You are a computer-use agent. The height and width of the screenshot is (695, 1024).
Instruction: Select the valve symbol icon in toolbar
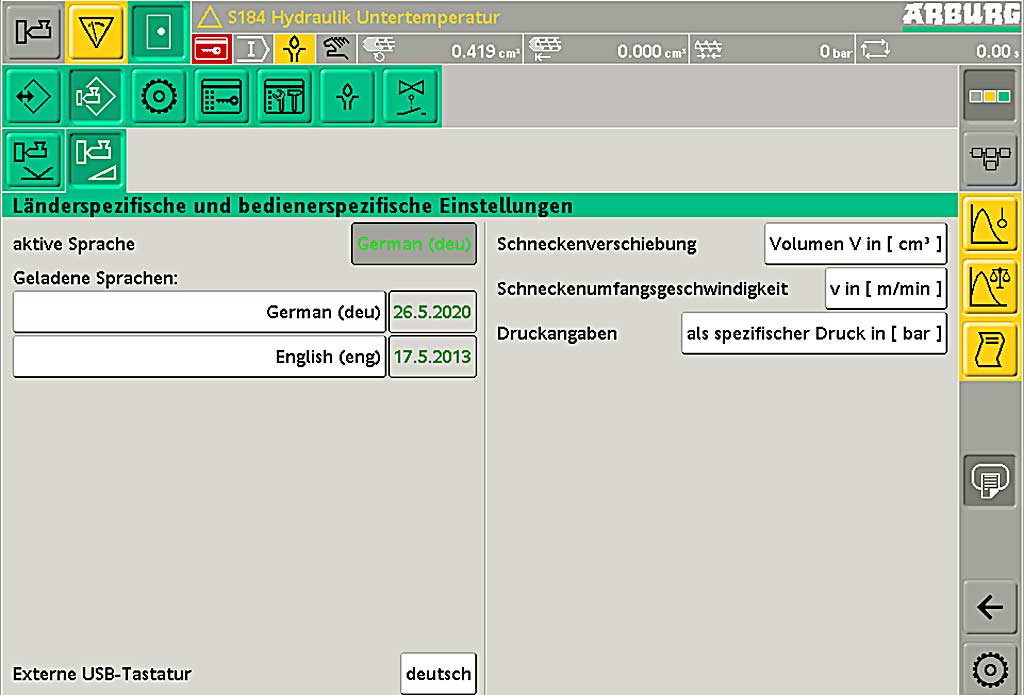pyautogui.click(x=410, y=97)
